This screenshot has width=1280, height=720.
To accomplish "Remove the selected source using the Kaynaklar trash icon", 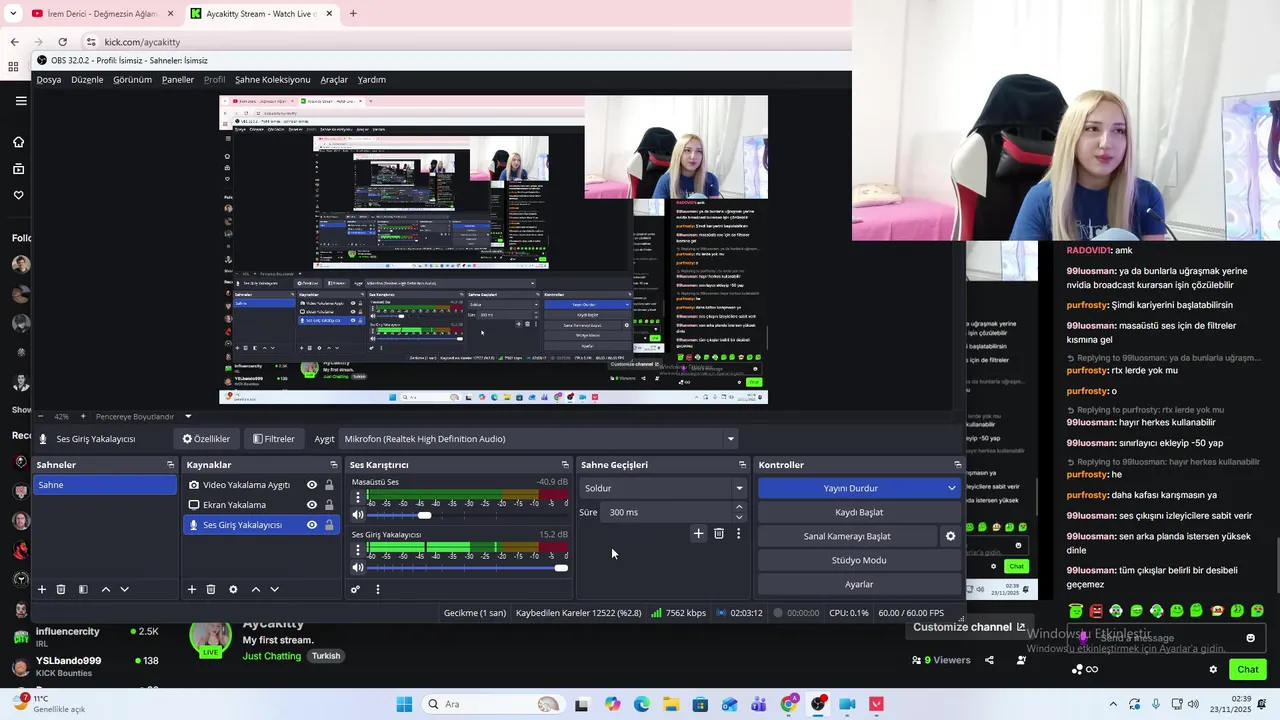I will pyautogui.click(x=211, y=589).
